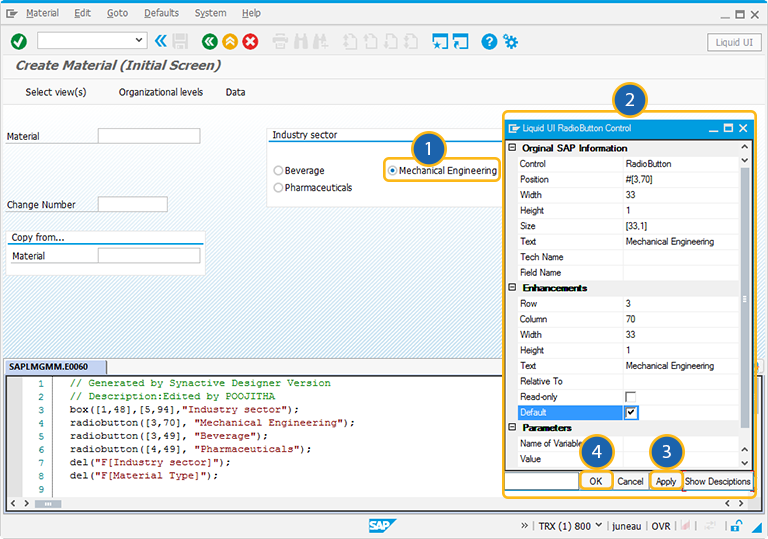This screenshot has width=768, height=539.
Task: Click Cancel in the RadioButton Control dialog
Action: click(630, 481)
